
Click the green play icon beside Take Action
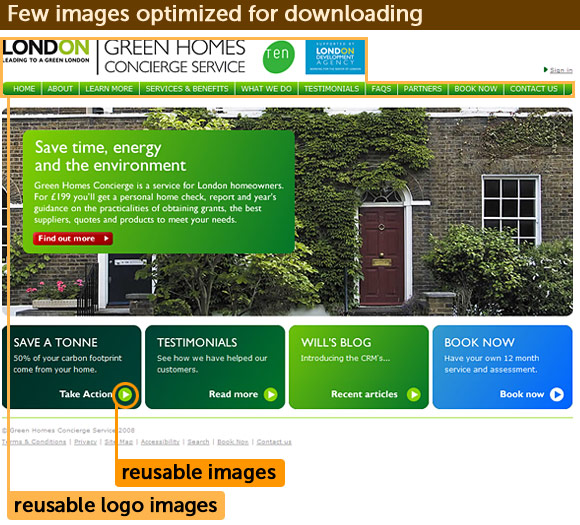(x=126, y=394)
